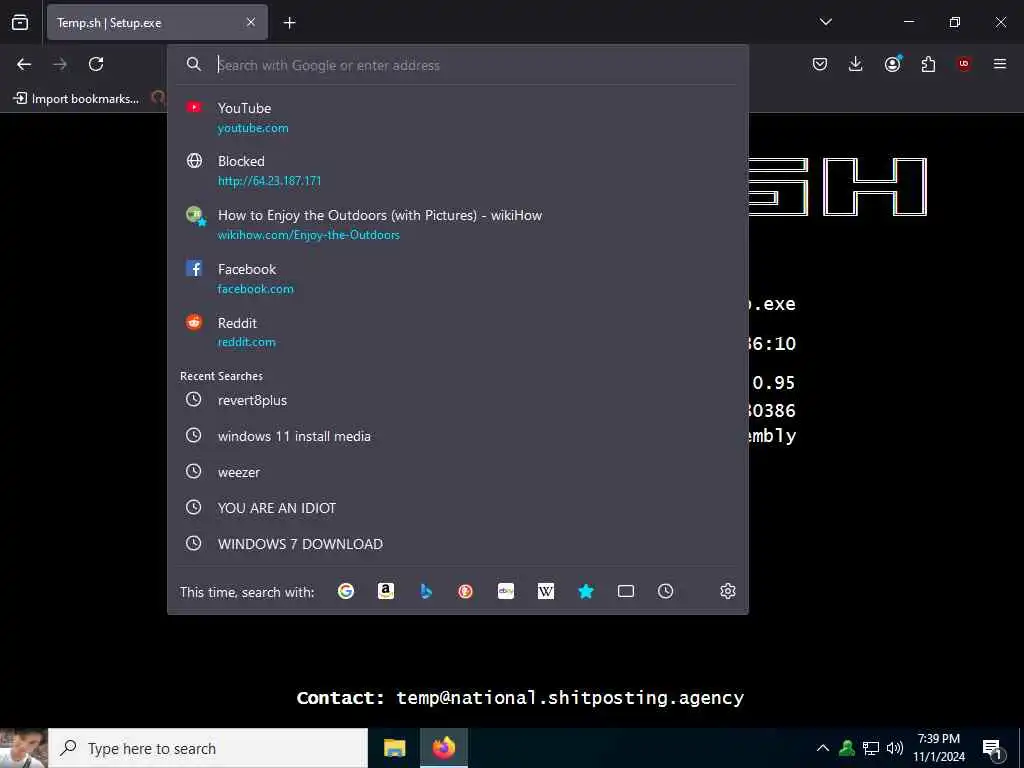
Task: Open the Firefox application menu
Action: click(x=1000, y=64)
